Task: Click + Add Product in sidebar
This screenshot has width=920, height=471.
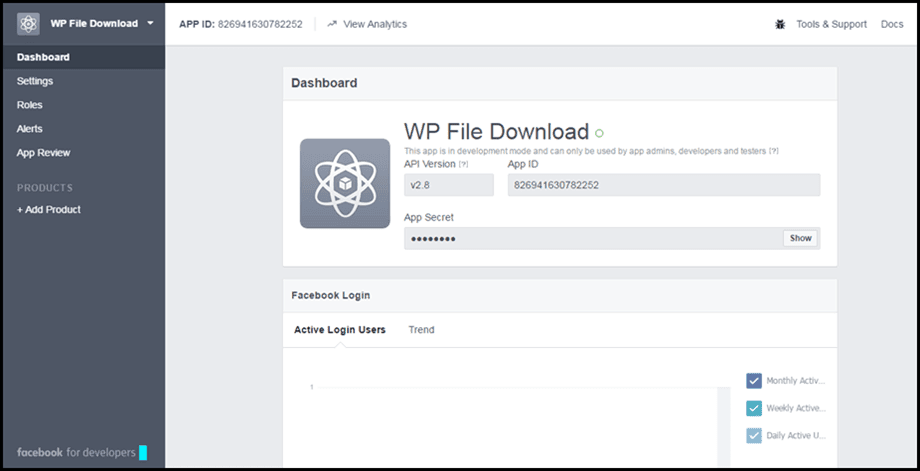Action: click(49, 210)
